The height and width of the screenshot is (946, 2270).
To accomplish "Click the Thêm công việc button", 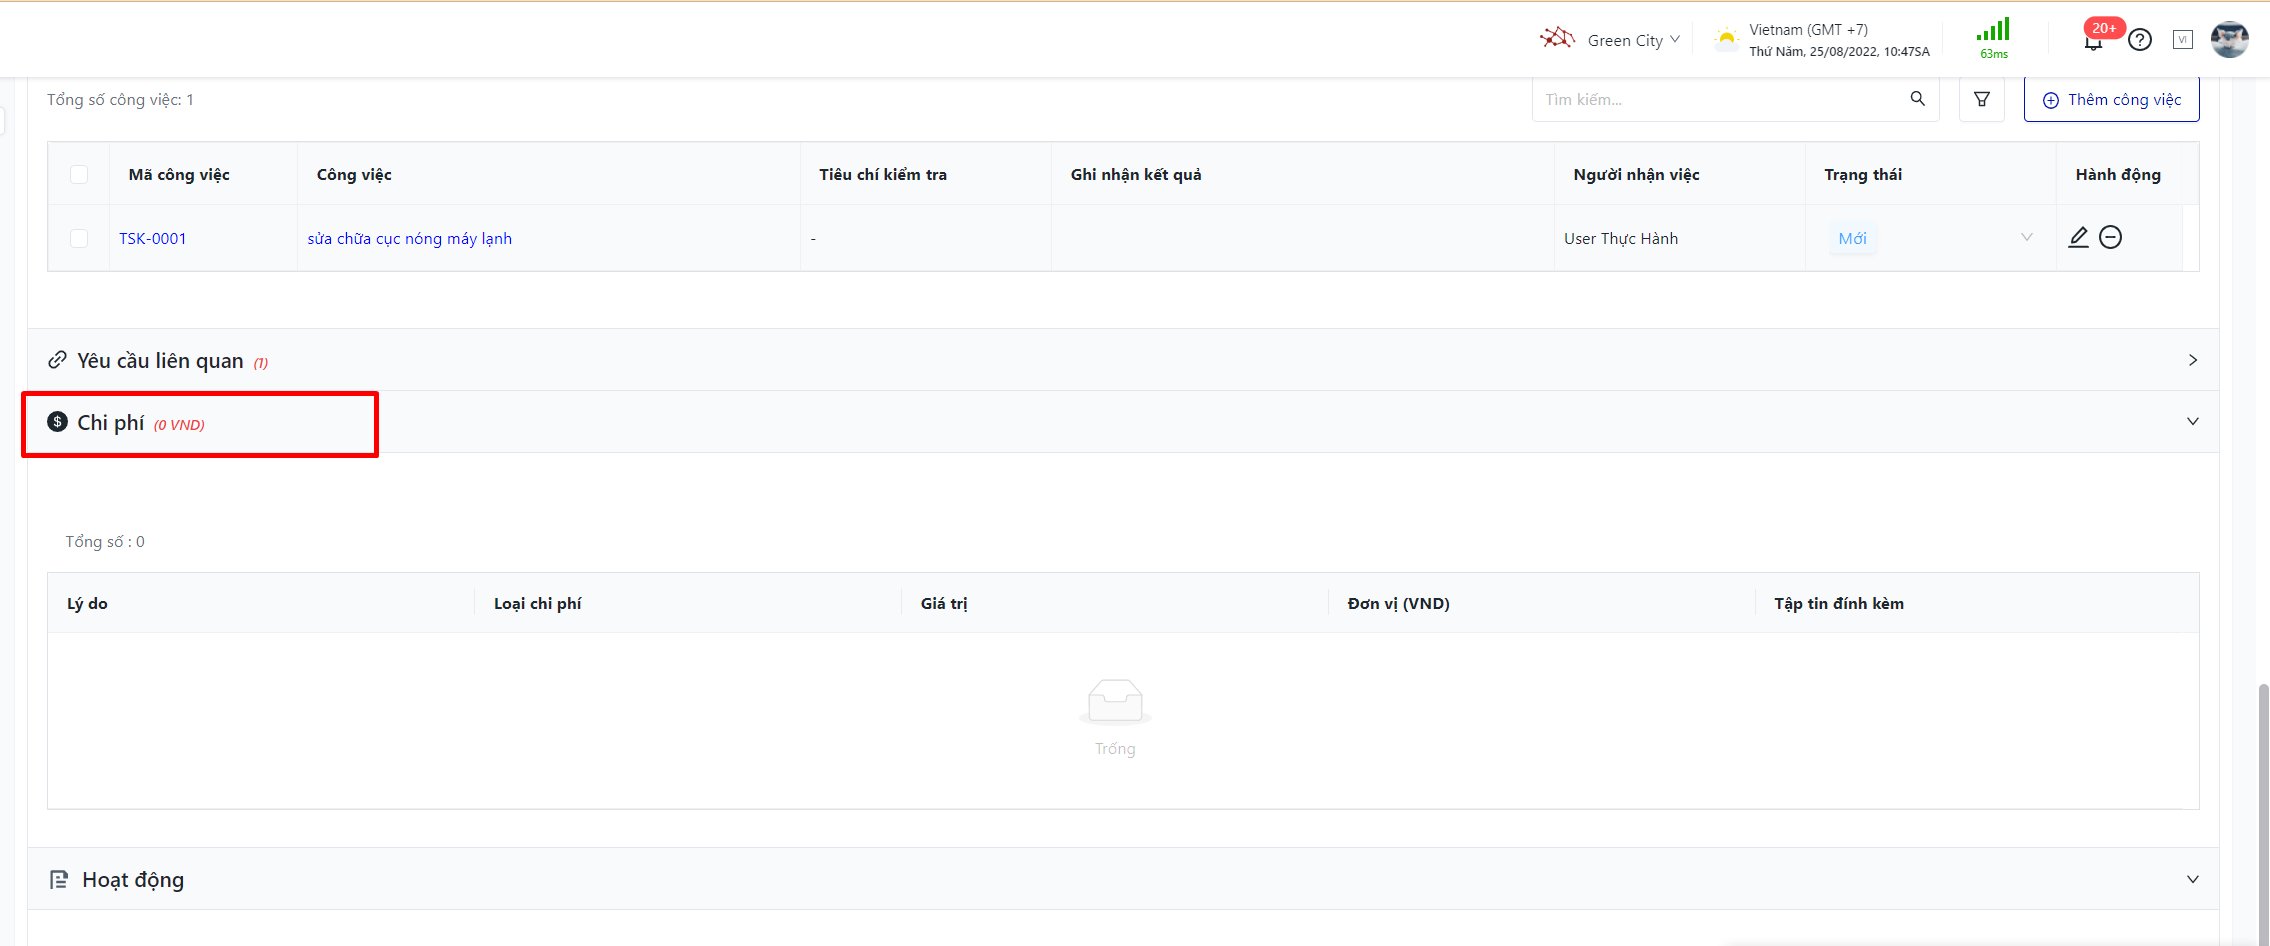I will tap(2111, 100).
